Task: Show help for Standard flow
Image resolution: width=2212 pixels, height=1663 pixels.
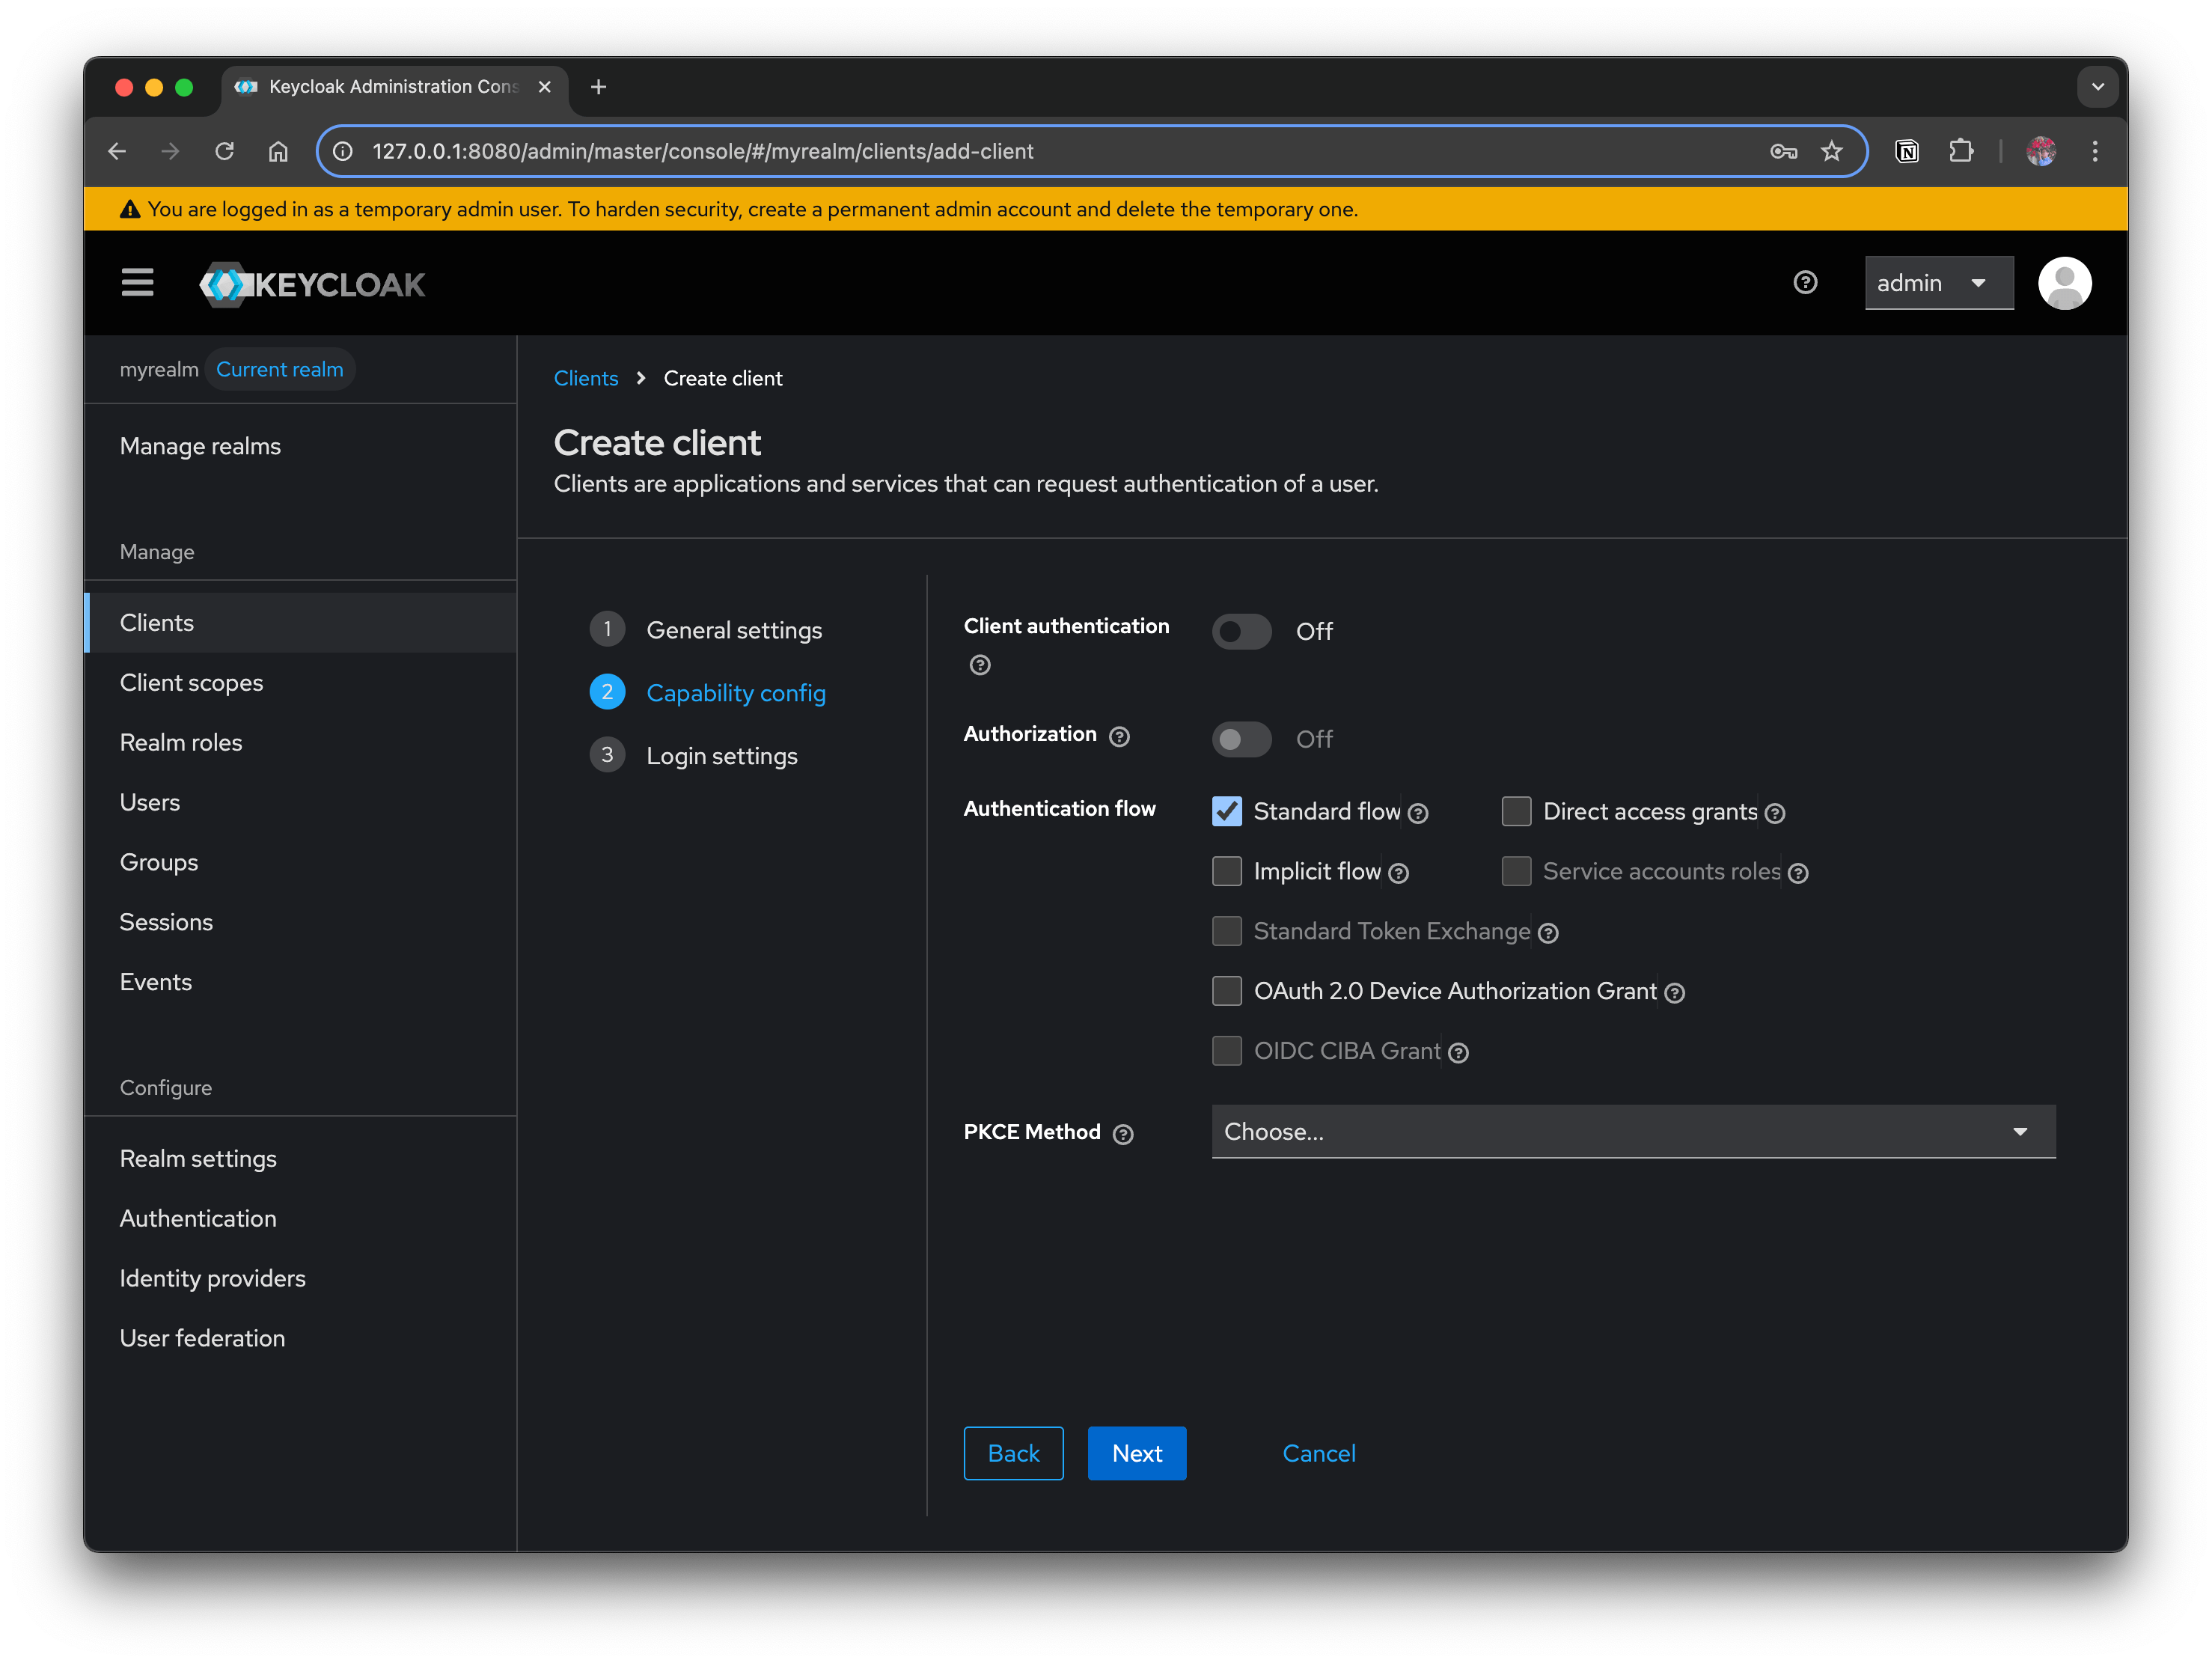Action: pyautogui.click(x=1417, y=813)
